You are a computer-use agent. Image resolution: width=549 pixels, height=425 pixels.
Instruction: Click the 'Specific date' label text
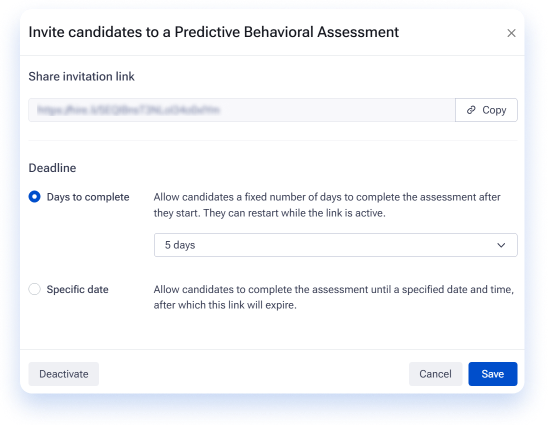(x=77, y=290)
